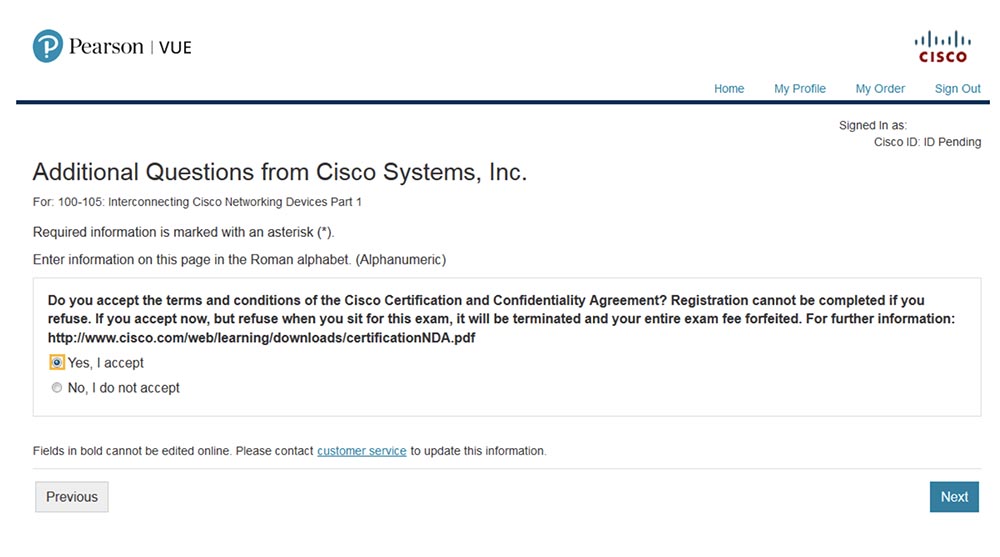The width and height of the screenshot is (1000, 557).
Task: Go to My Profile
Action: click(800, 89)
